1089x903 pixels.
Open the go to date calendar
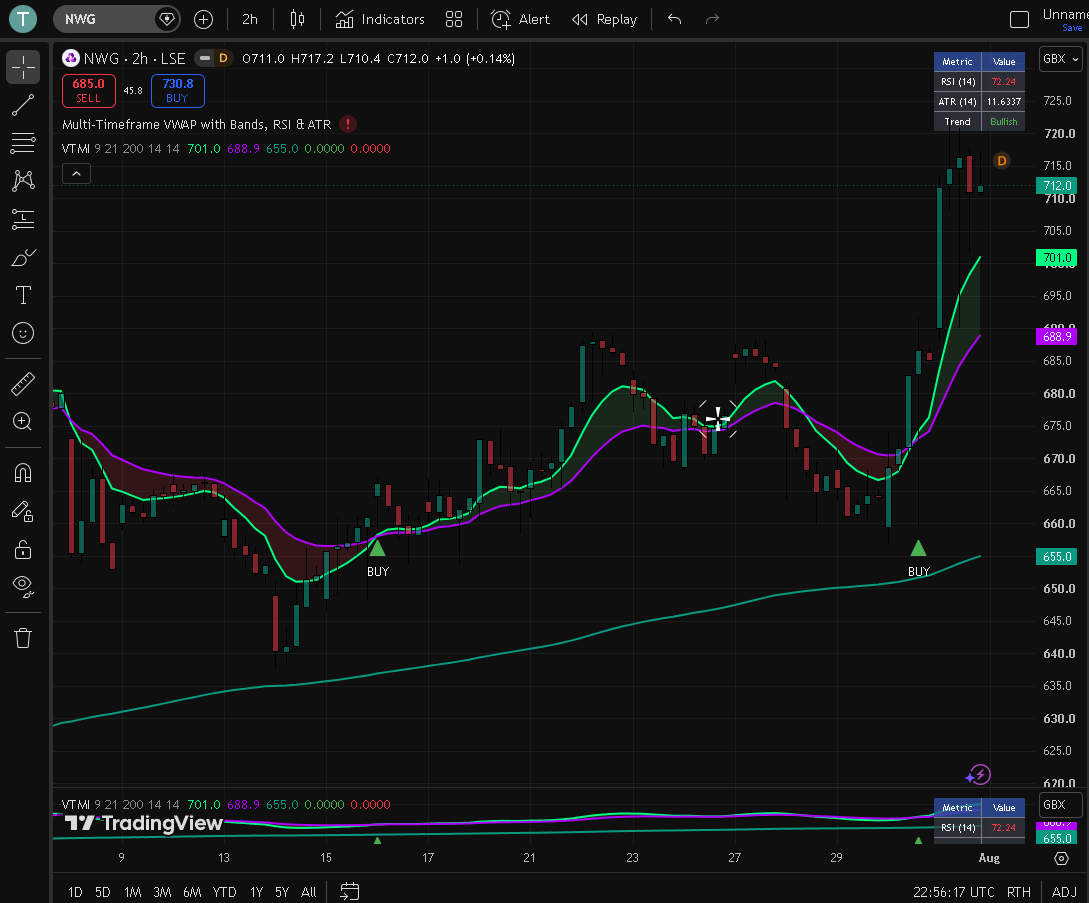point(349,892)
